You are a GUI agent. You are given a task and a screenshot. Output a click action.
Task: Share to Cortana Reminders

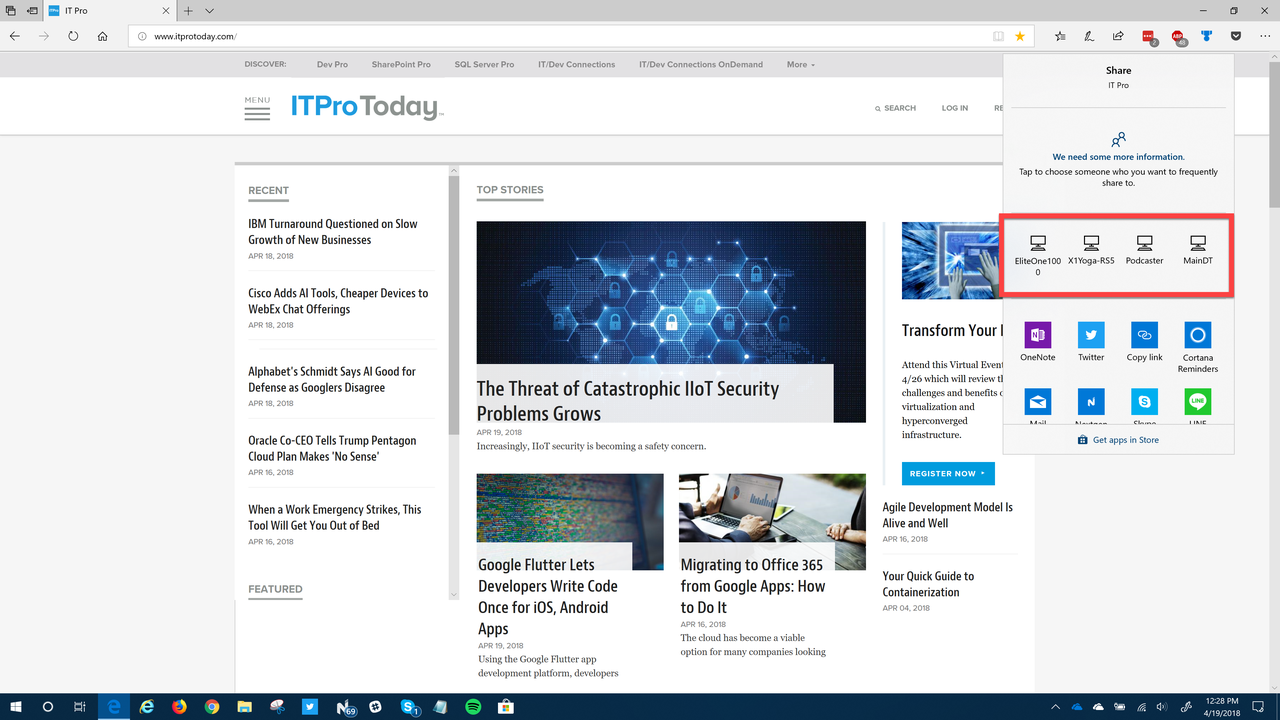click(x=1198, y=347)
